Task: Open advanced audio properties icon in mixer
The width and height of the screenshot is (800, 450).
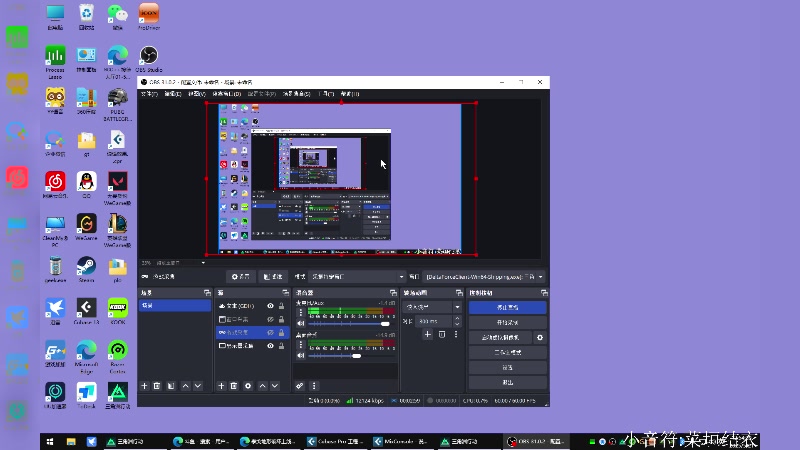Action: pyautogui.click(x=300, y=386)
